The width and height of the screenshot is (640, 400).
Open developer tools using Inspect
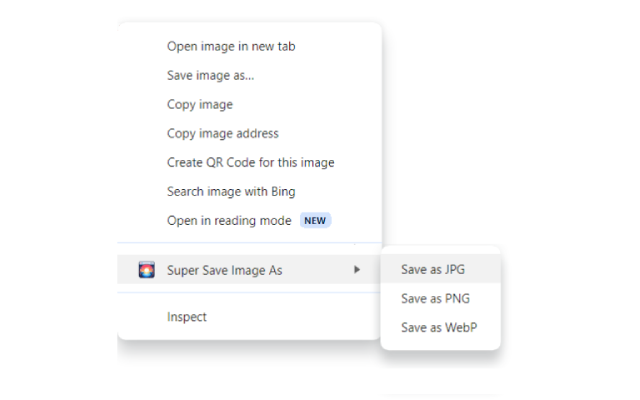187,317
